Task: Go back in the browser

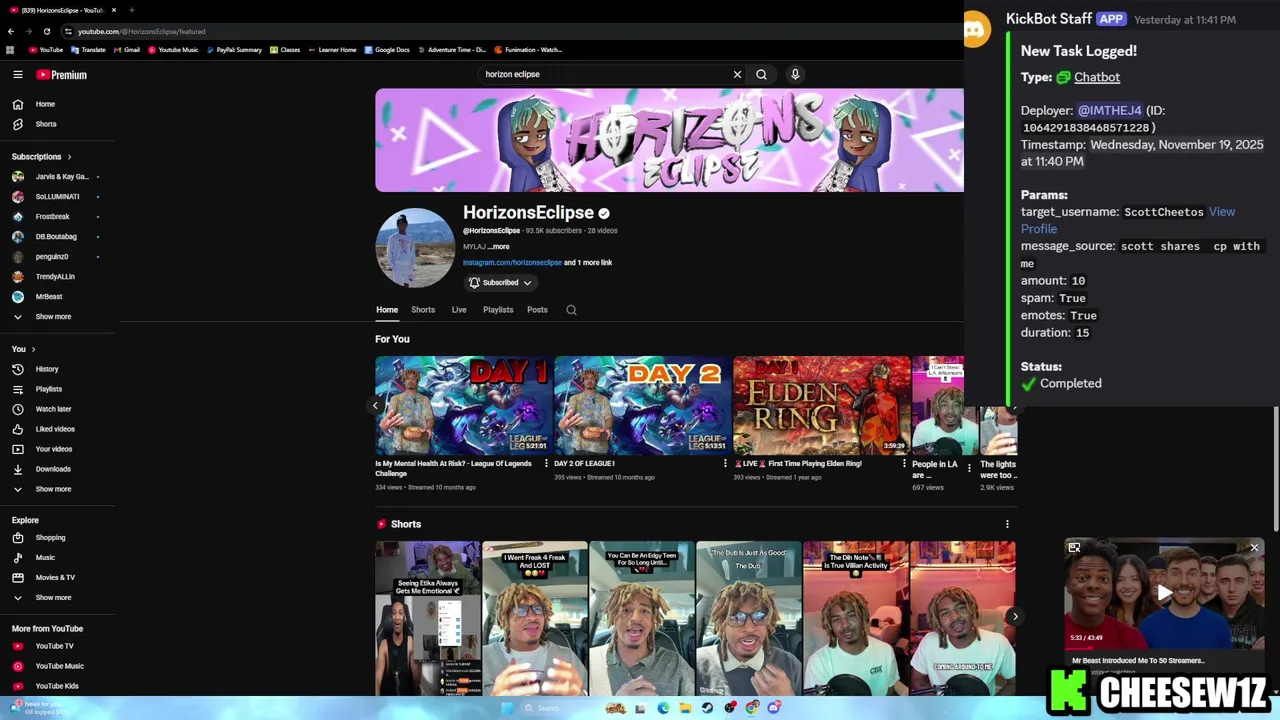Action: tap(11, 31)
